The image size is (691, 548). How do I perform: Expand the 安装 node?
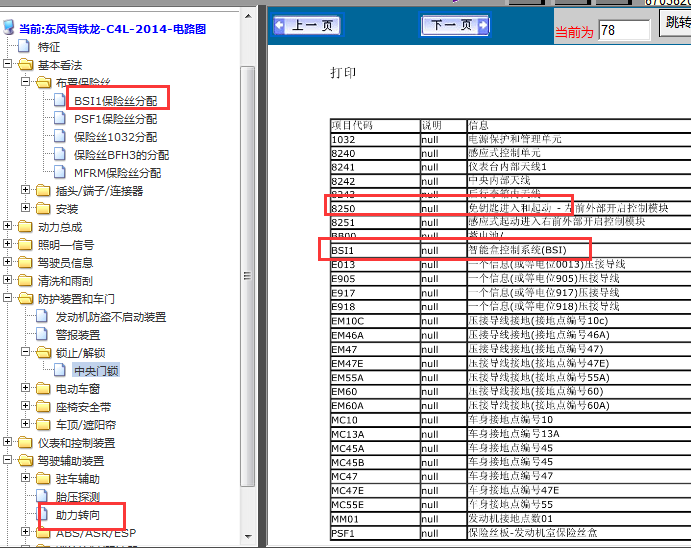[x=26, y=207]
